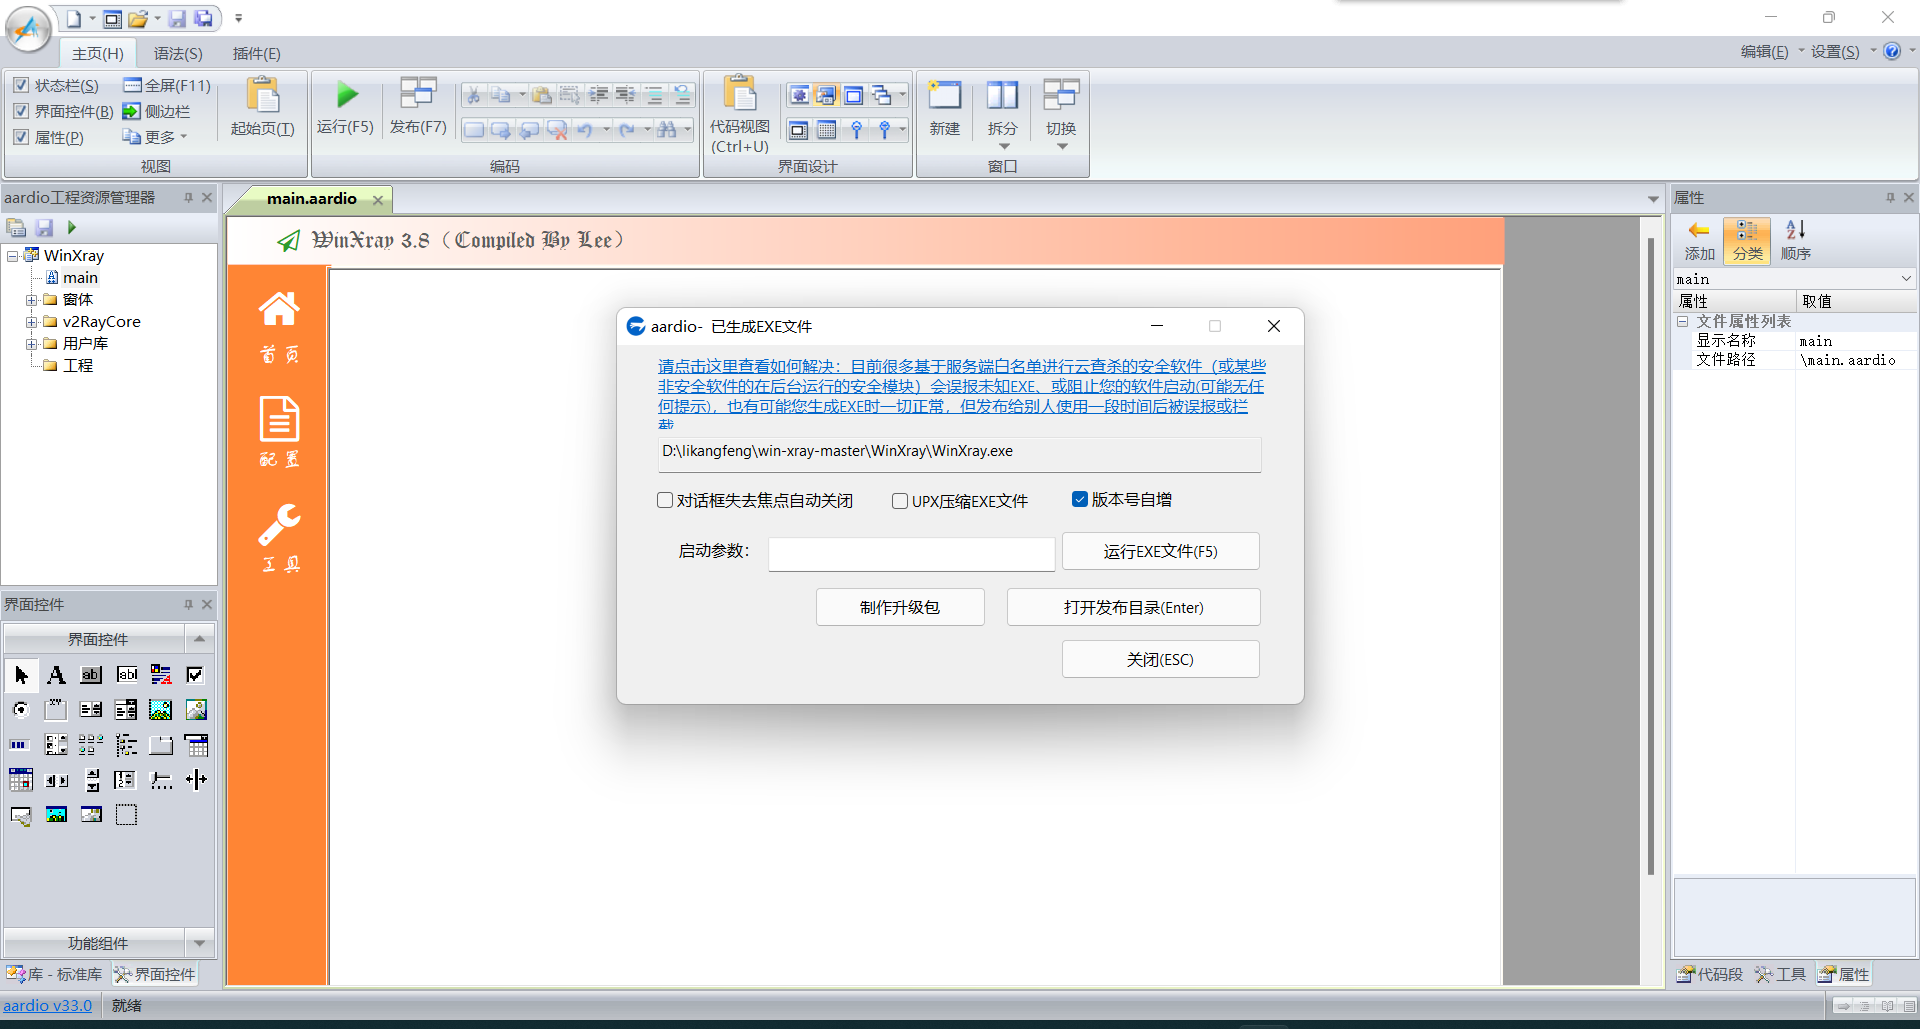Enable UPX压缩EXE文件 checkbox
This screenshot has height=1029, width=1920.
coord(900,501)
